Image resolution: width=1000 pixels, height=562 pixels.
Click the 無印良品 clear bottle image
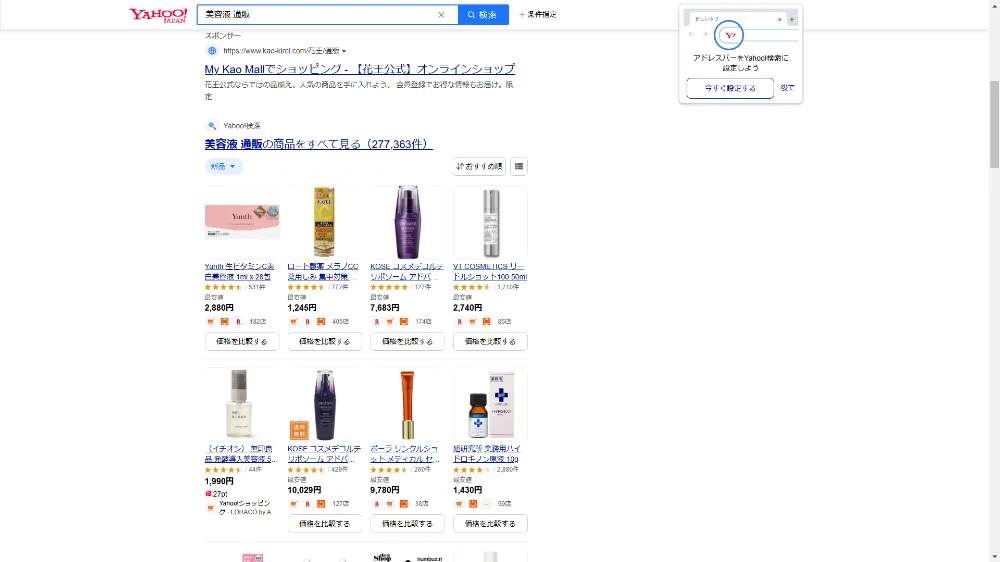tap(239, 404)
